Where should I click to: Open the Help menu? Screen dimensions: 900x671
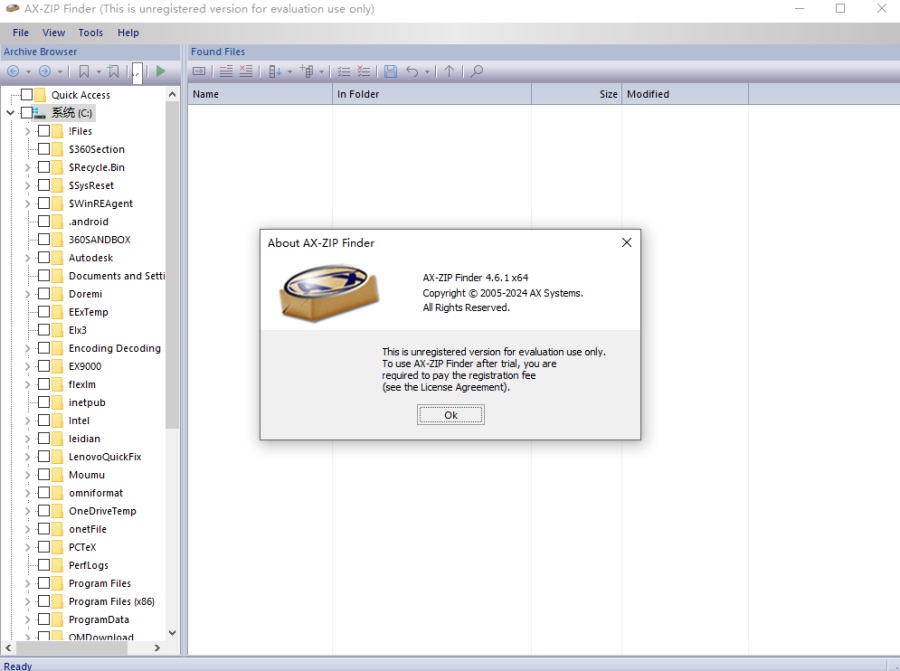click(128, 33)
